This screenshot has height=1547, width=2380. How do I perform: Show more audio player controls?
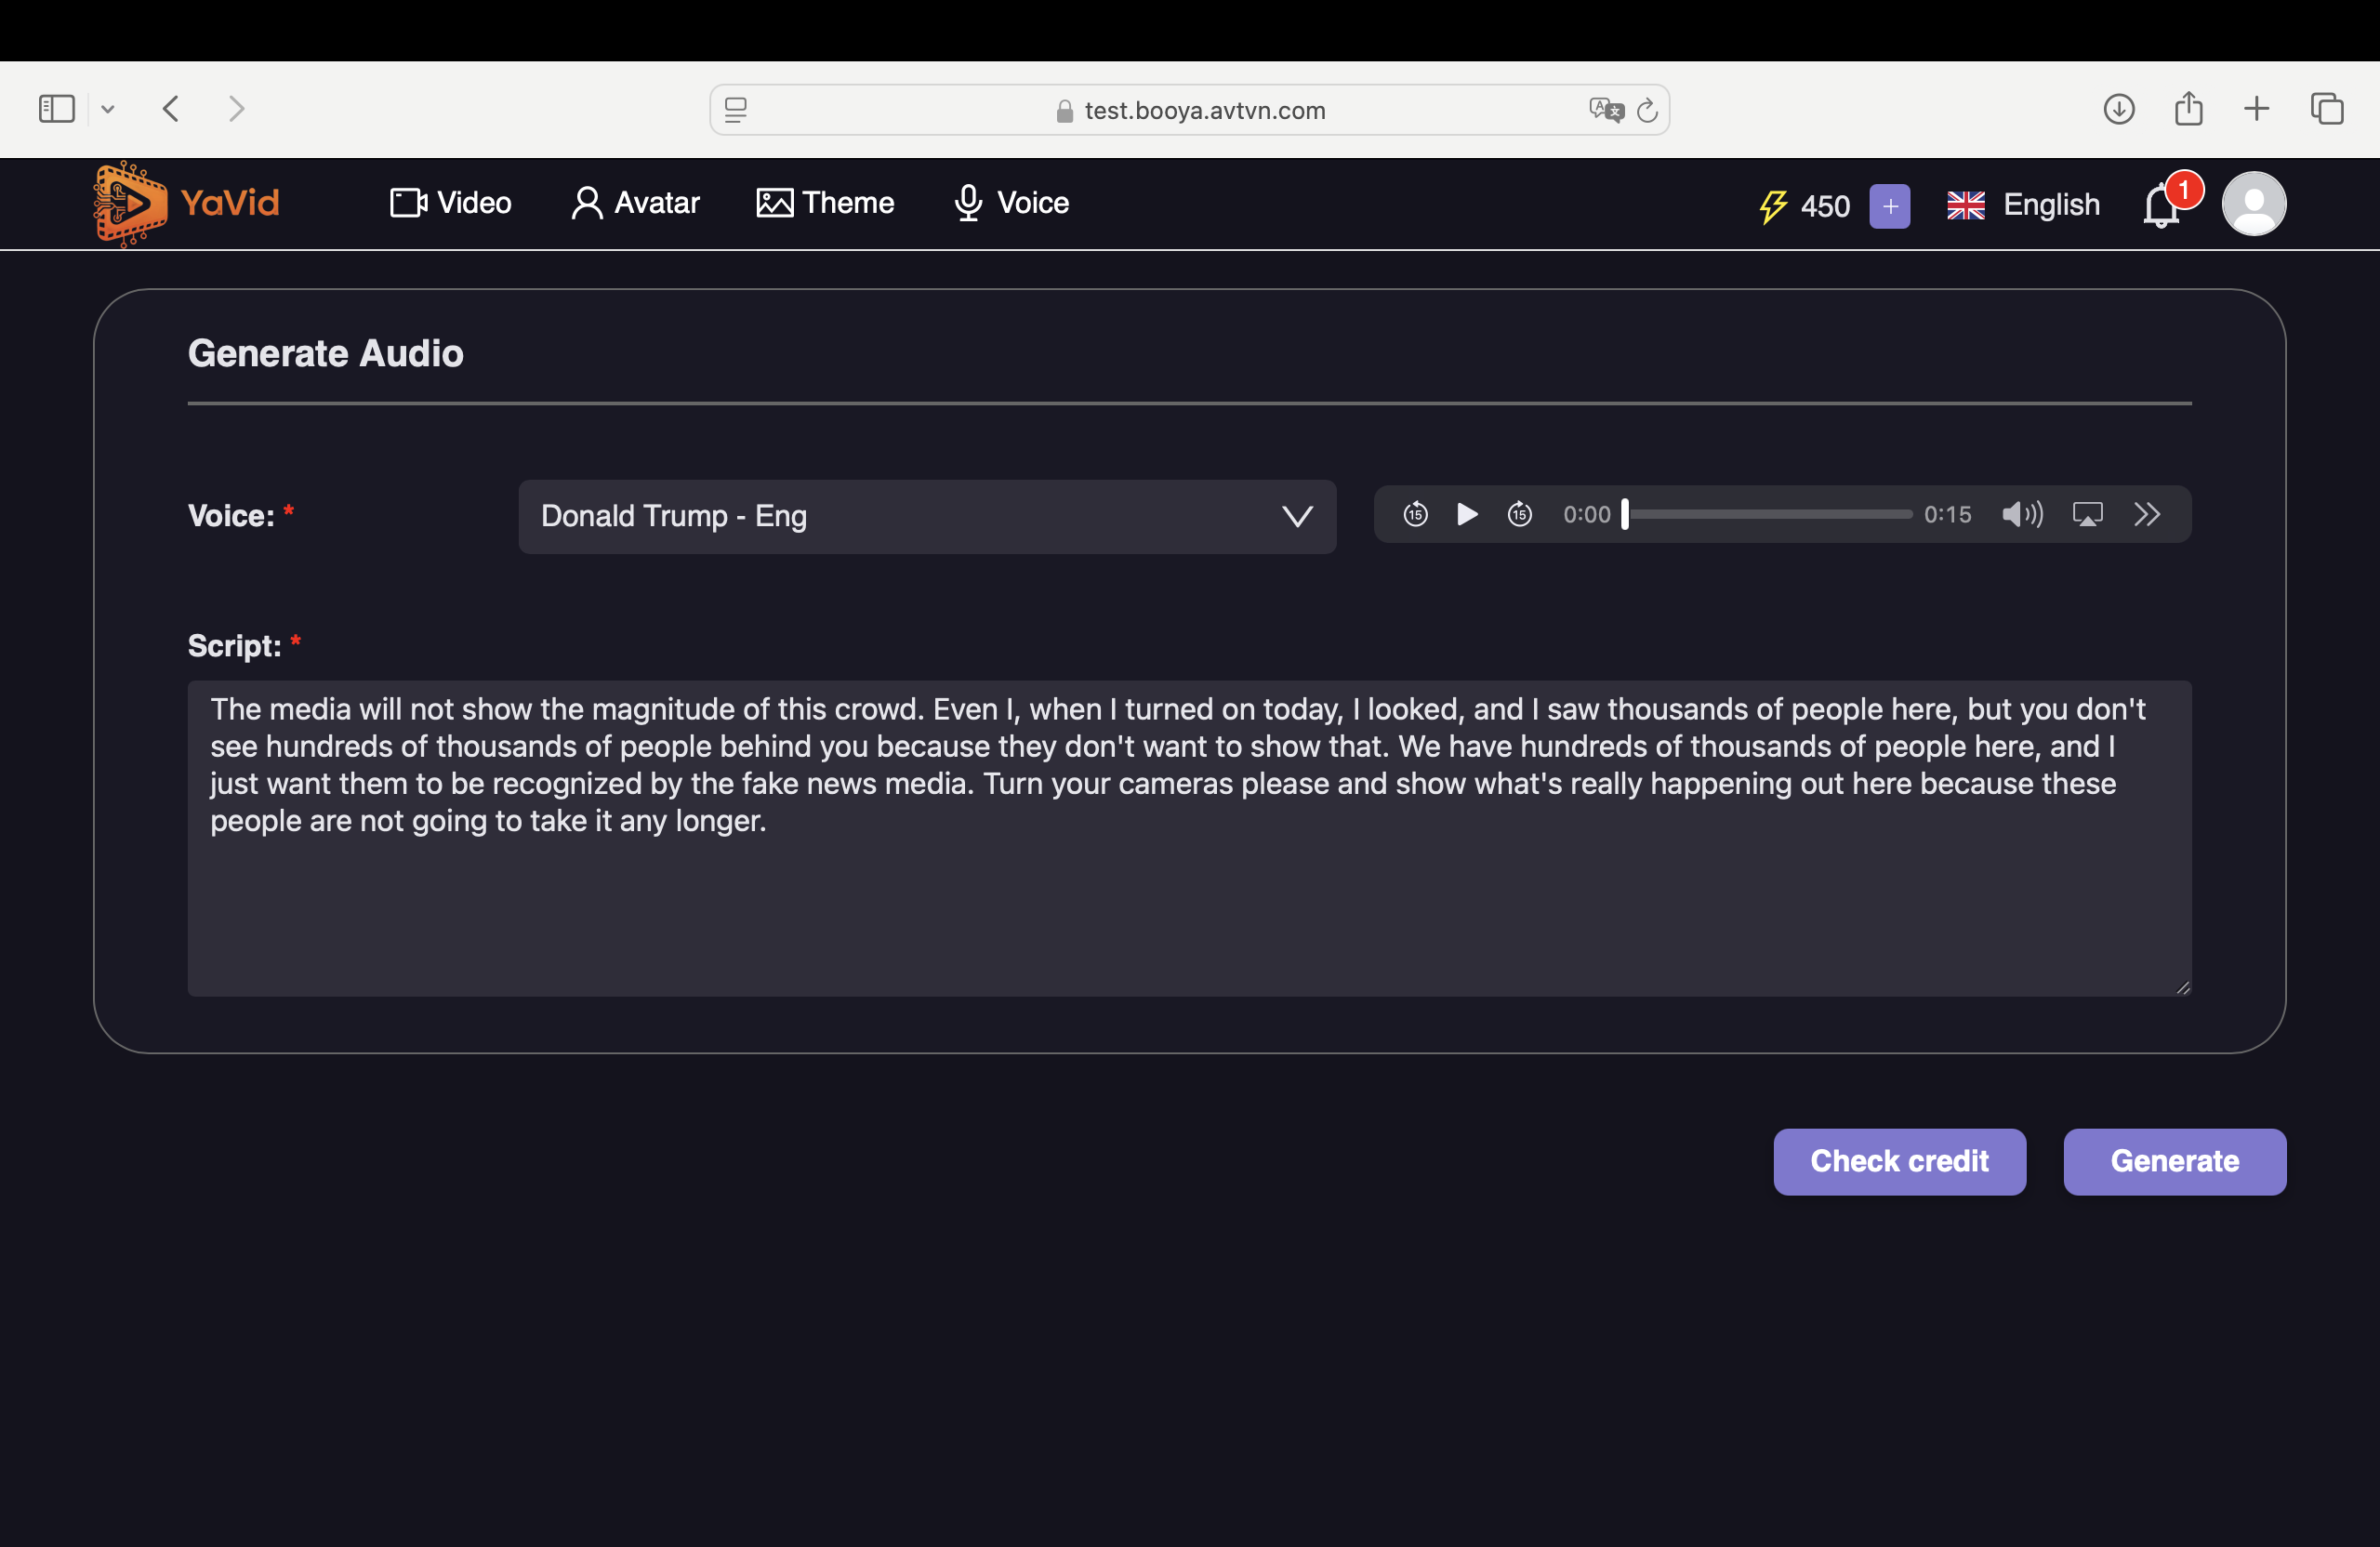point(2147,514)
